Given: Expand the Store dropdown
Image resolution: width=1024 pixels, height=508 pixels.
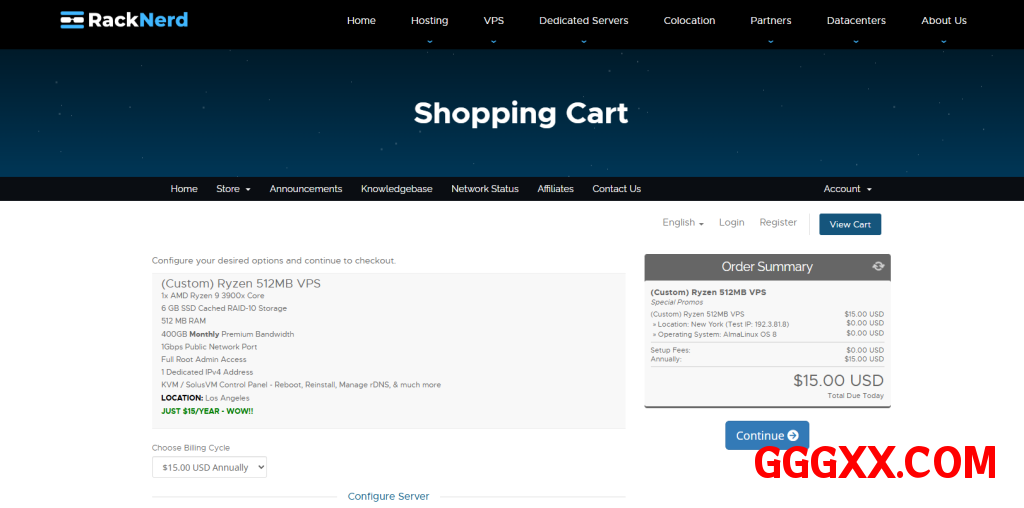Looking at the screenshot, I should (x=233, y=189).
